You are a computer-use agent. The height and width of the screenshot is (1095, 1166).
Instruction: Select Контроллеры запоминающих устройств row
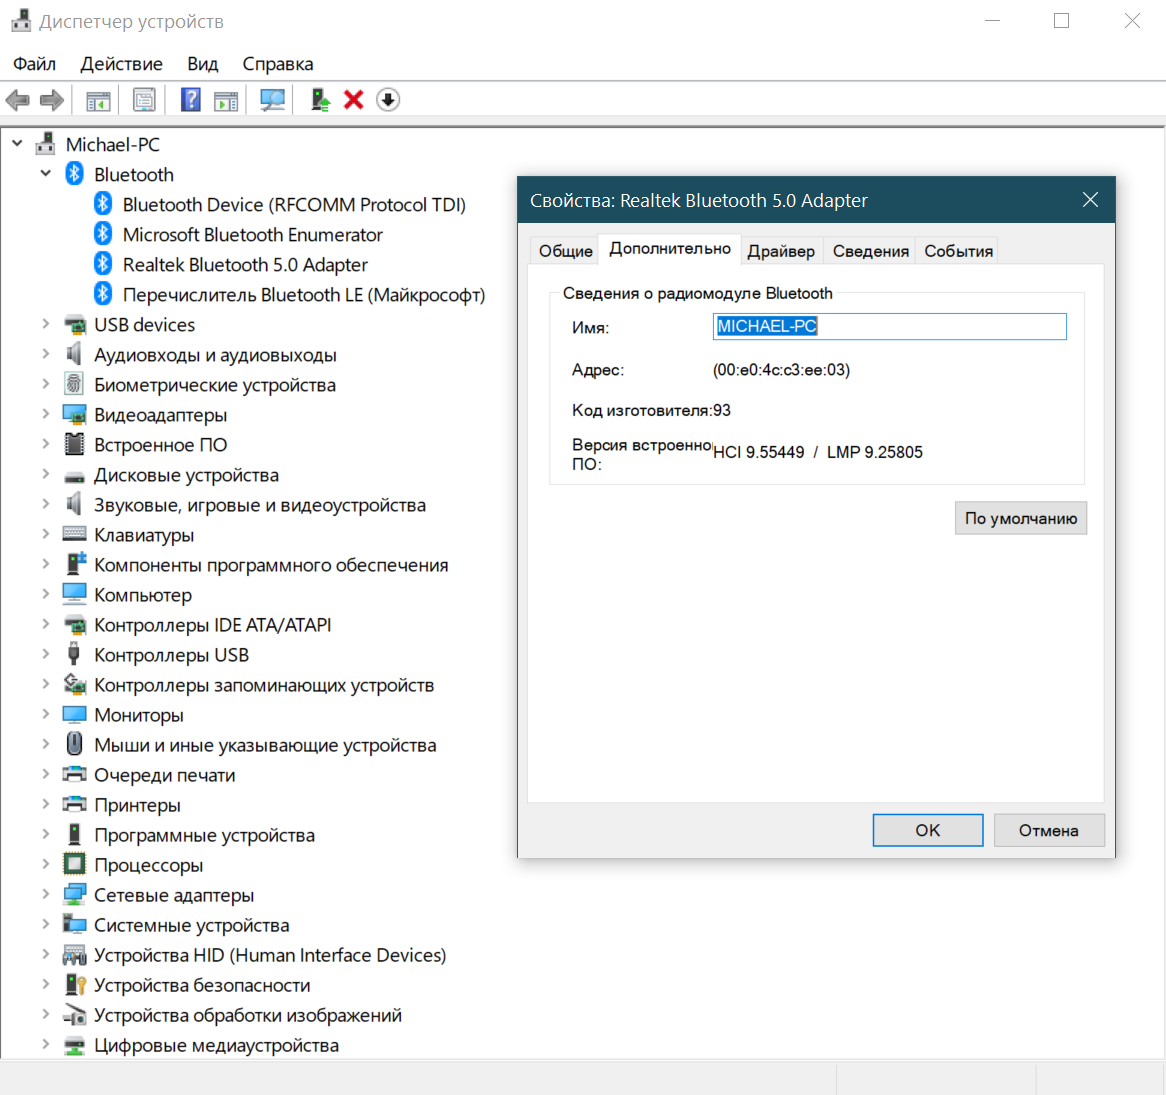click(x=263, y=685)
